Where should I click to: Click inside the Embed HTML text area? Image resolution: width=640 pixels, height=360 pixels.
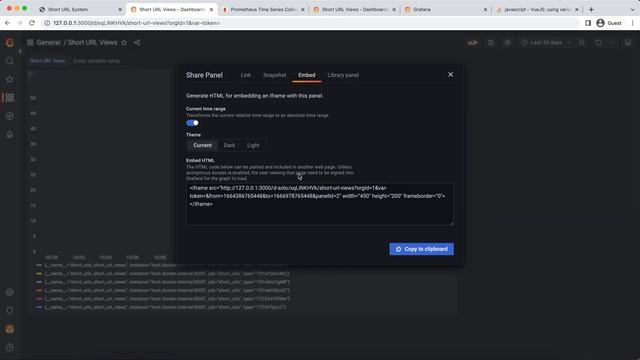(x=320, y=204)
